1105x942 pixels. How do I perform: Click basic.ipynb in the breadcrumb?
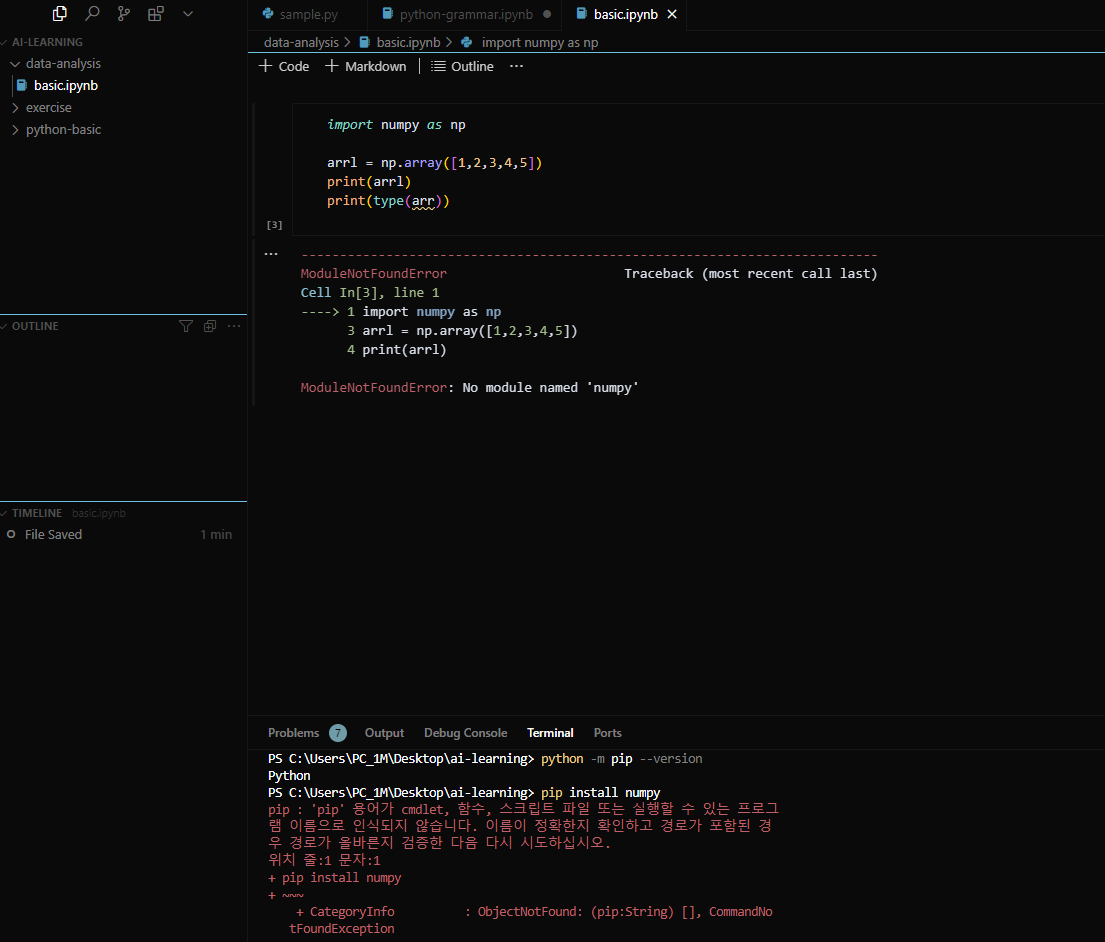[x=408, y=42]
